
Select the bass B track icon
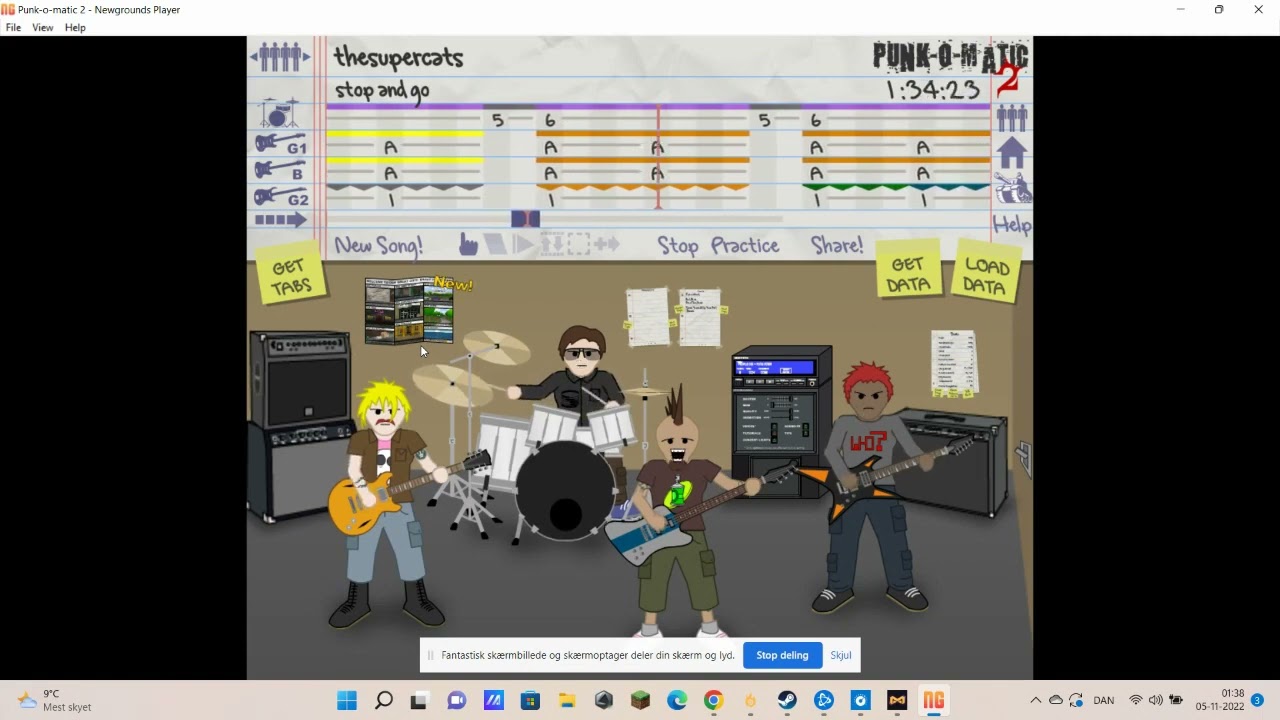(281, 171)
